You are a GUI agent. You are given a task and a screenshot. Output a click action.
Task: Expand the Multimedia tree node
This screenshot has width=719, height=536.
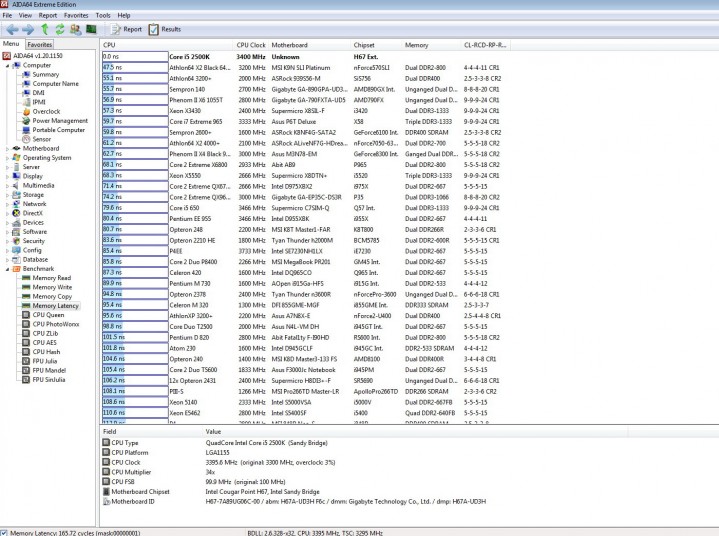click(x=7, y=186)
